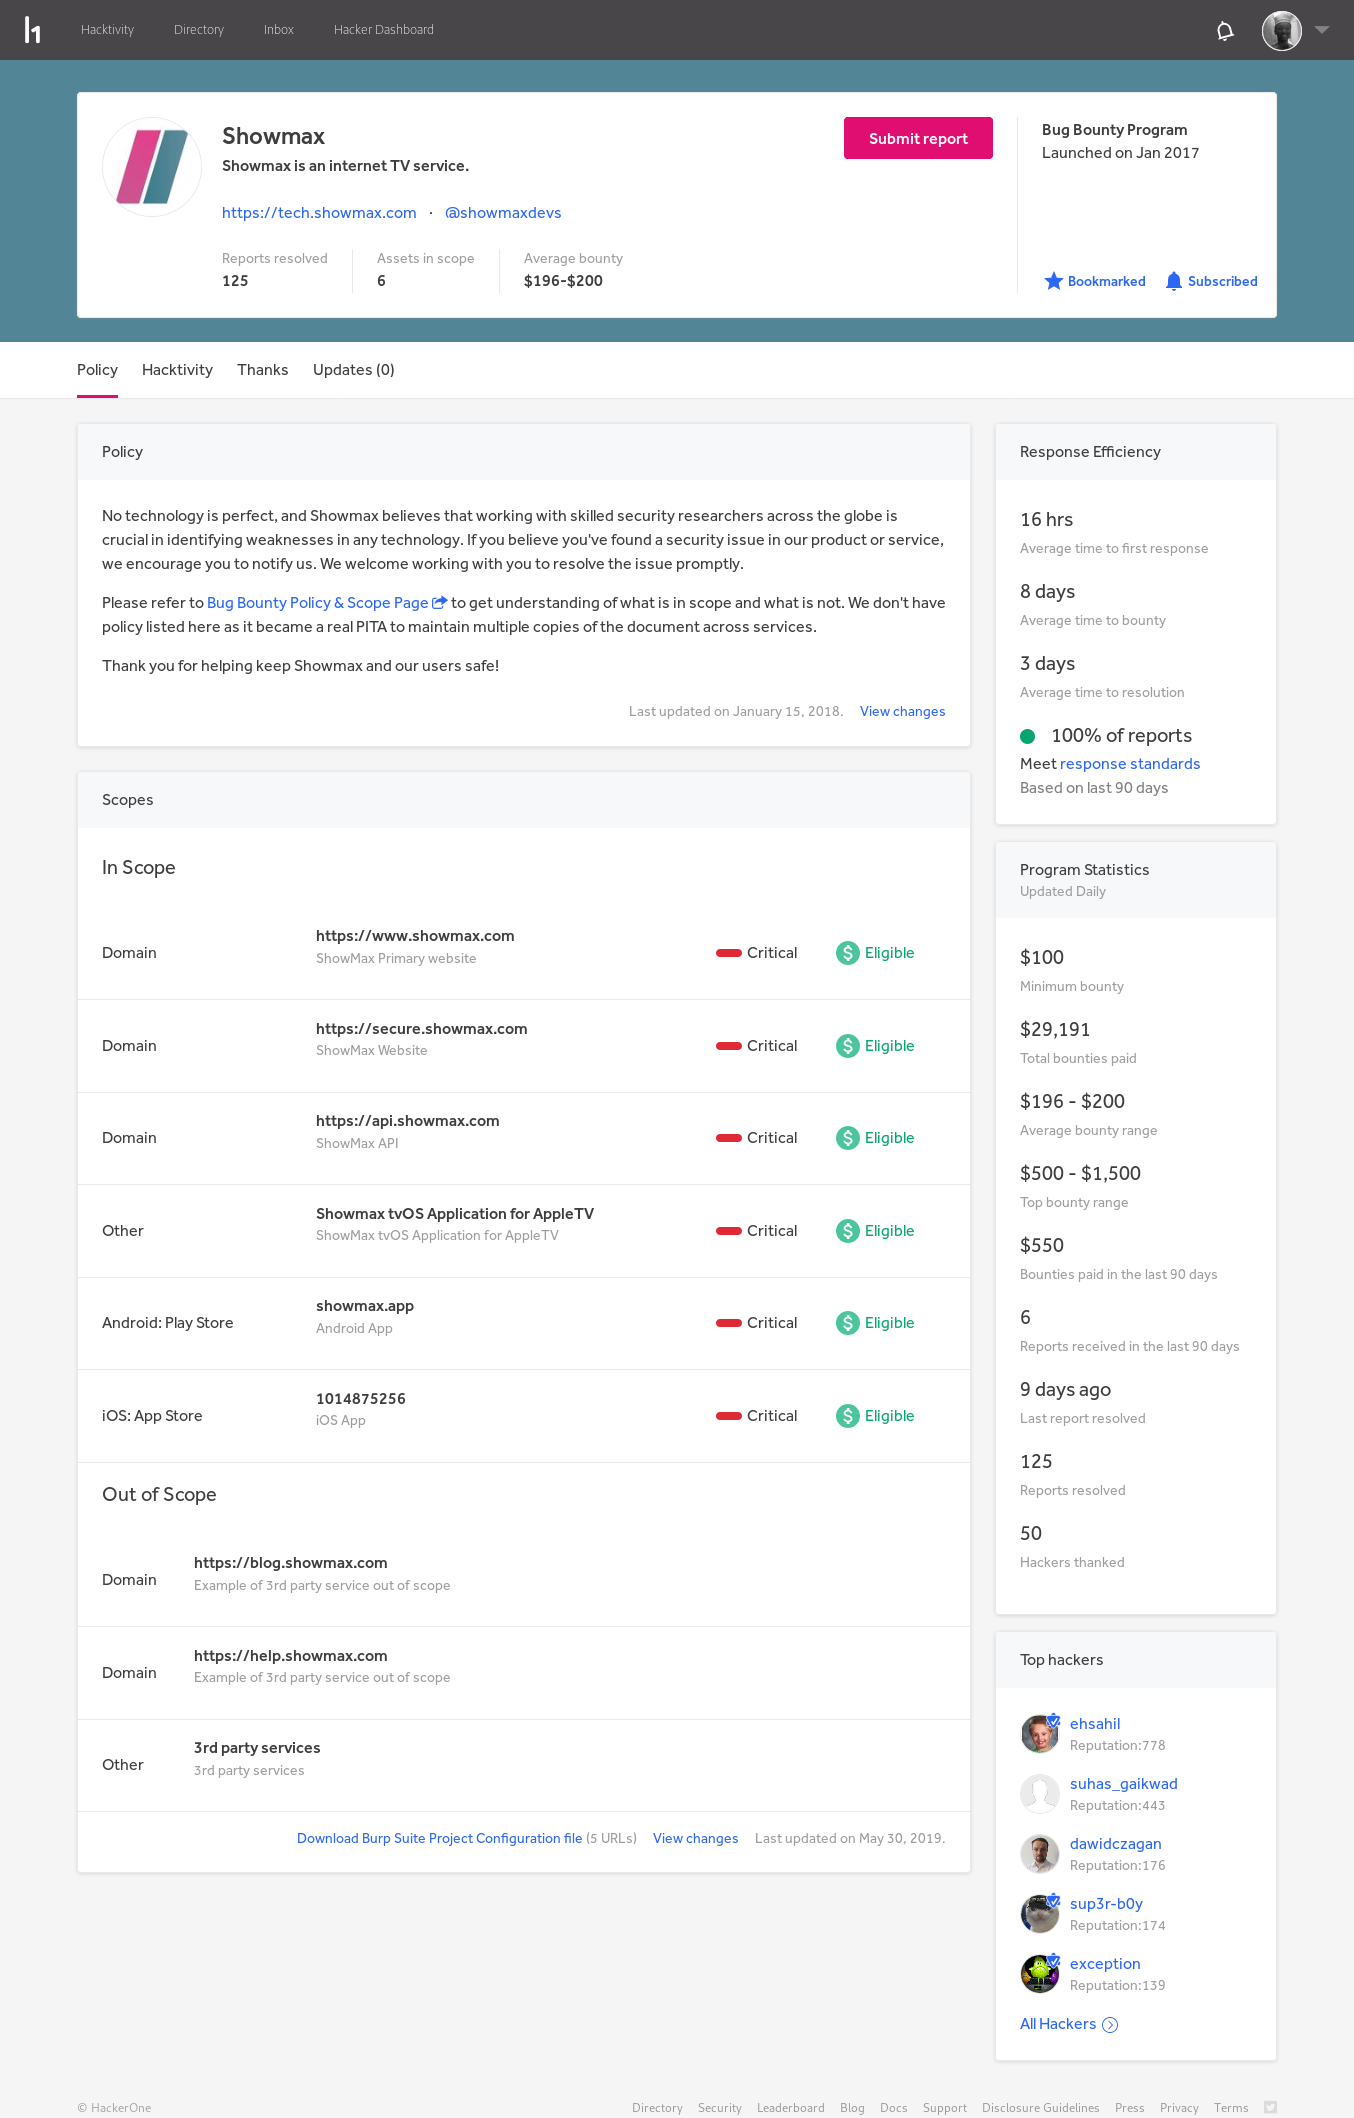Click the Eligible dollar icon for secure.showmax.com

pyautogui.click(x=848, y=1046)
